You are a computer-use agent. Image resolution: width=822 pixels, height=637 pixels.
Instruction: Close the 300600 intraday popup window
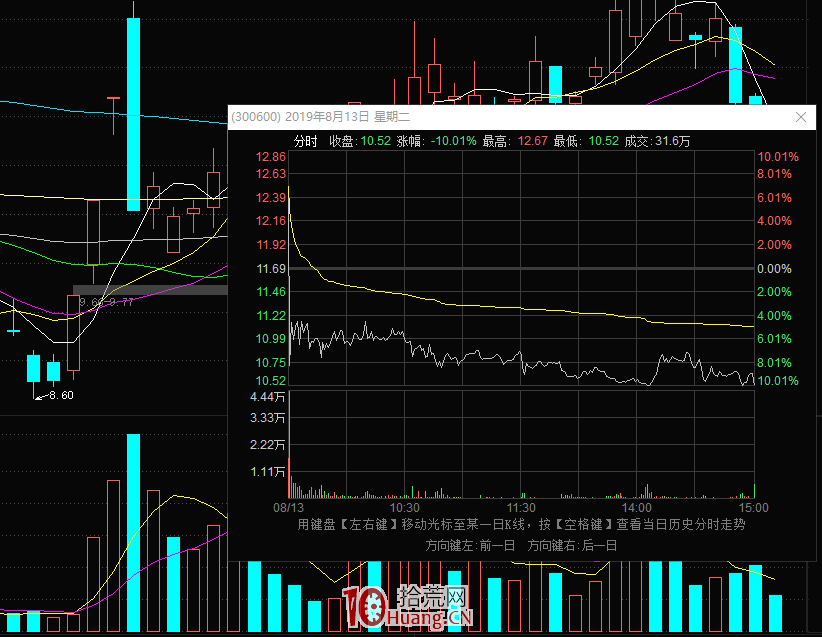(x=800, y=117)
